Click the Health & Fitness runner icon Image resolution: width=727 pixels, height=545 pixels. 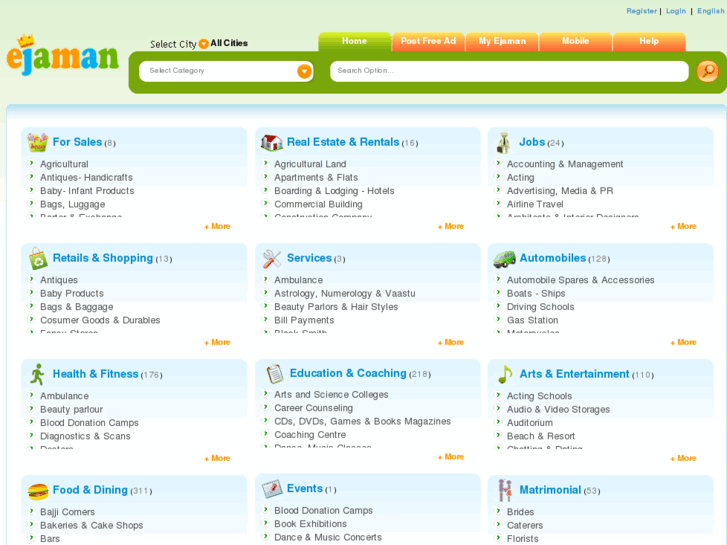tap(38, 374)
